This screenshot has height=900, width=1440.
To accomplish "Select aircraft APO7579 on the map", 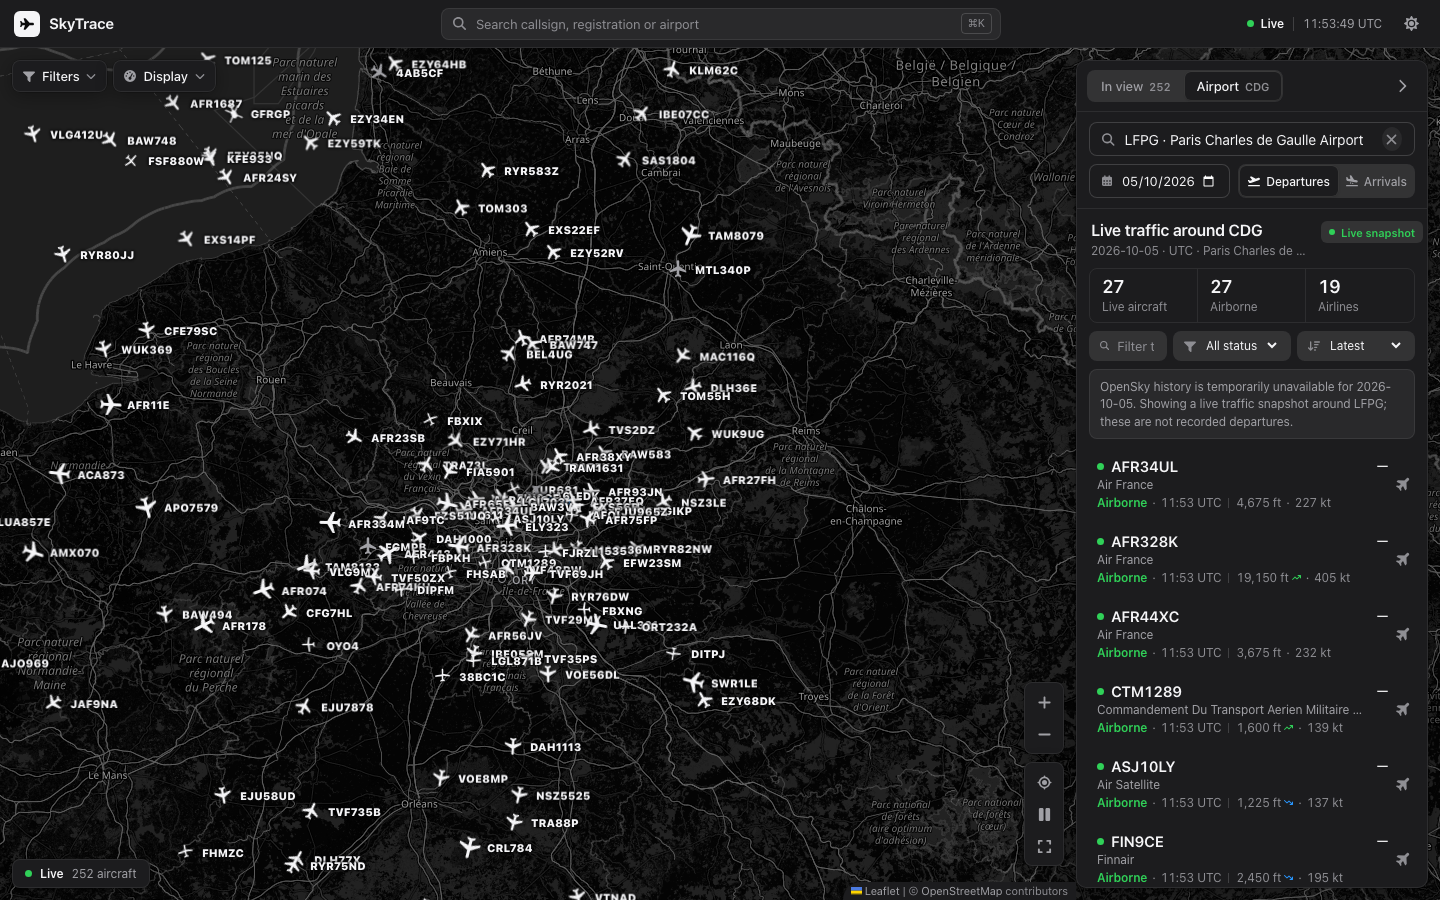I will click(x=146, y=507).
